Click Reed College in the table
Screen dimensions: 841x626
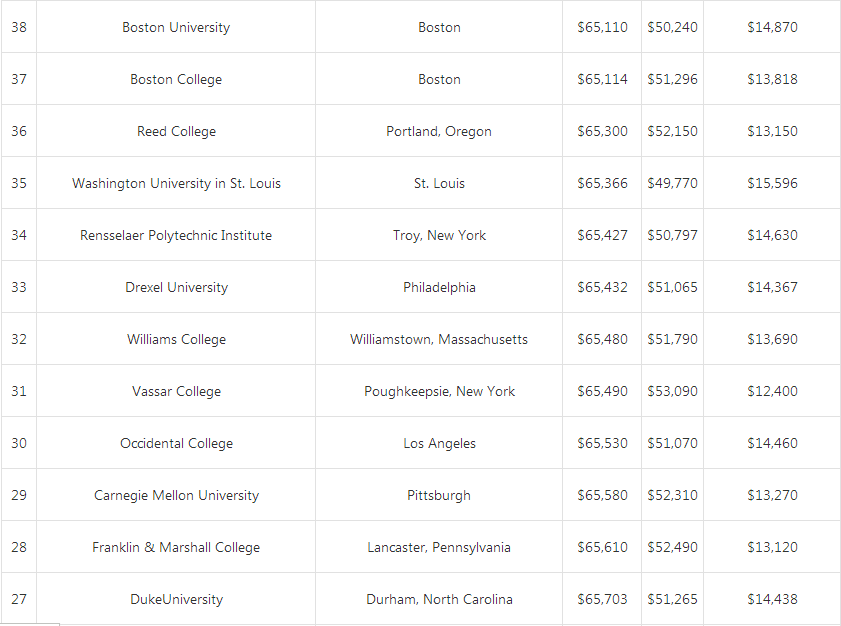pos(176,131)
